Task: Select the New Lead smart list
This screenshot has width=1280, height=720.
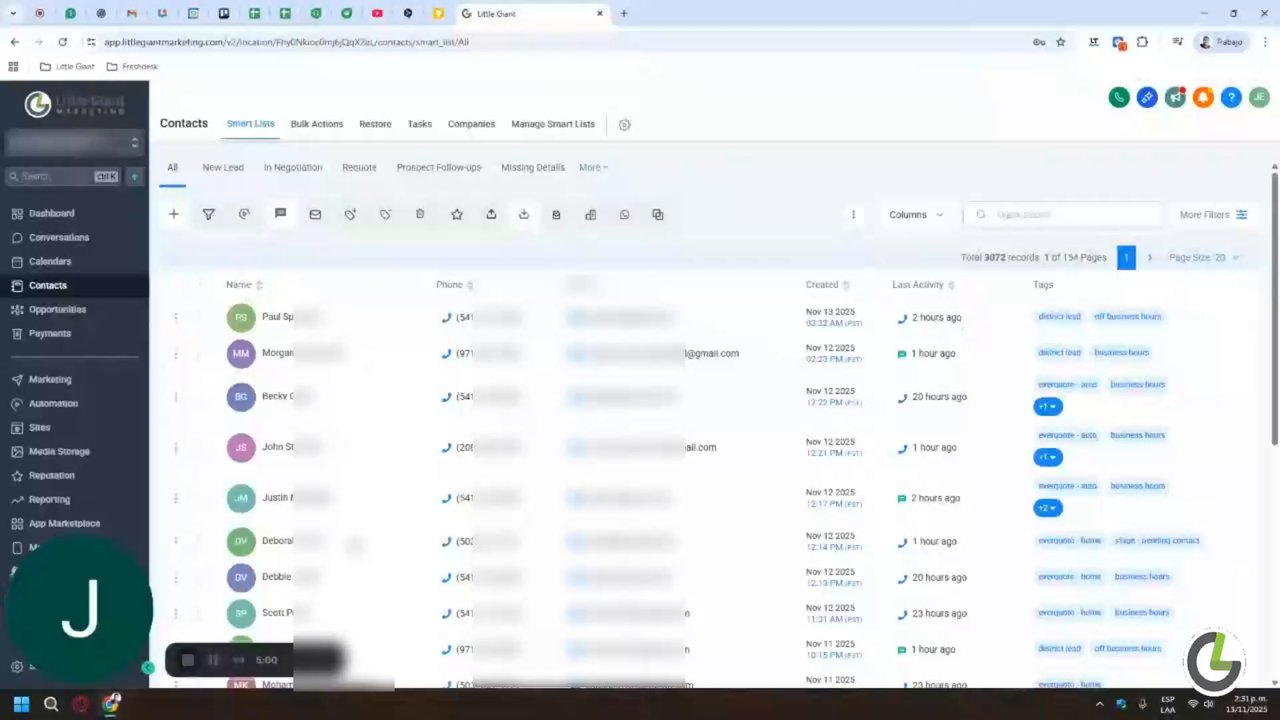Action: coord(223,167)
